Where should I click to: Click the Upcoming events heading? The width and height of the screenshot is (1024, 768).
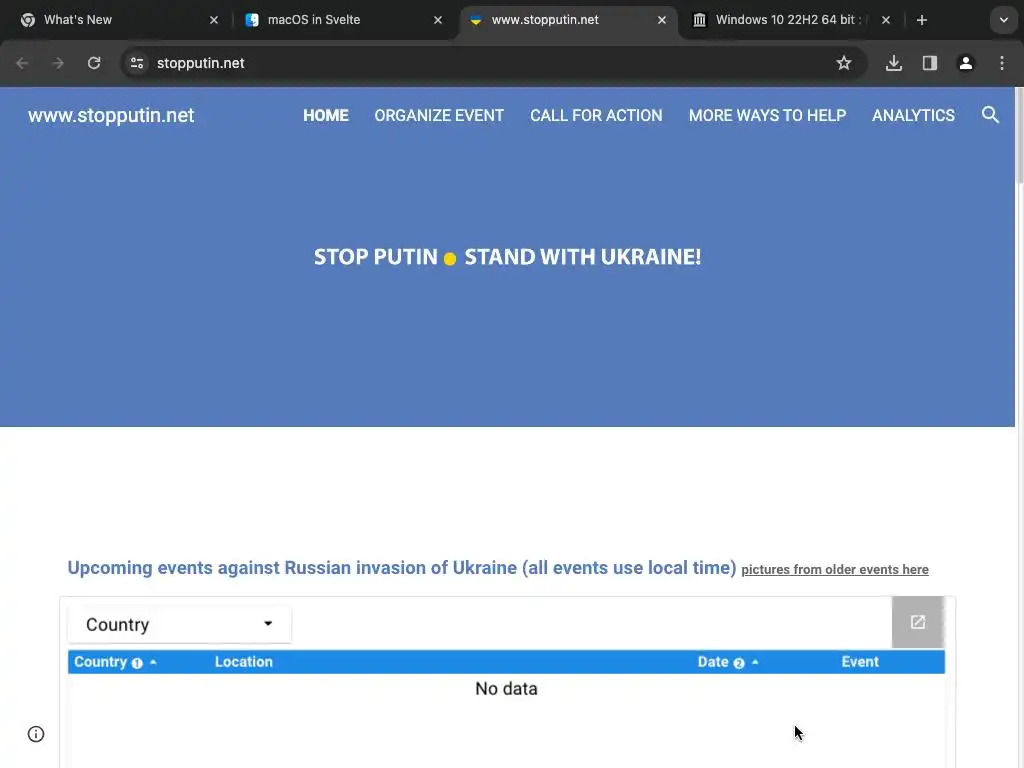tap(402, 568)
